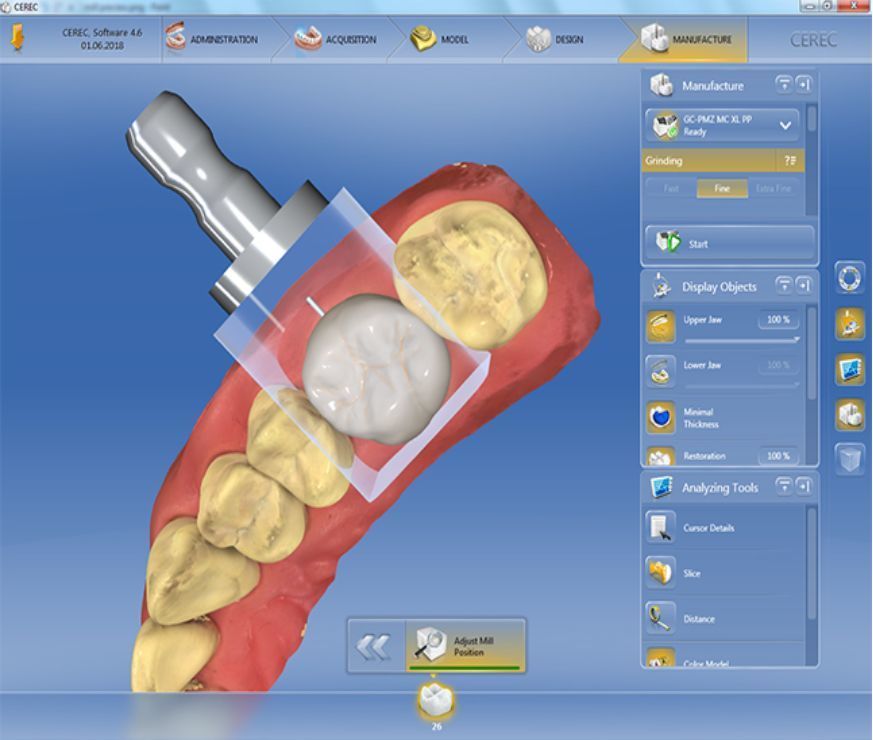
Task: Toggle Upper Jaw visibility
Action: [661, 326]
